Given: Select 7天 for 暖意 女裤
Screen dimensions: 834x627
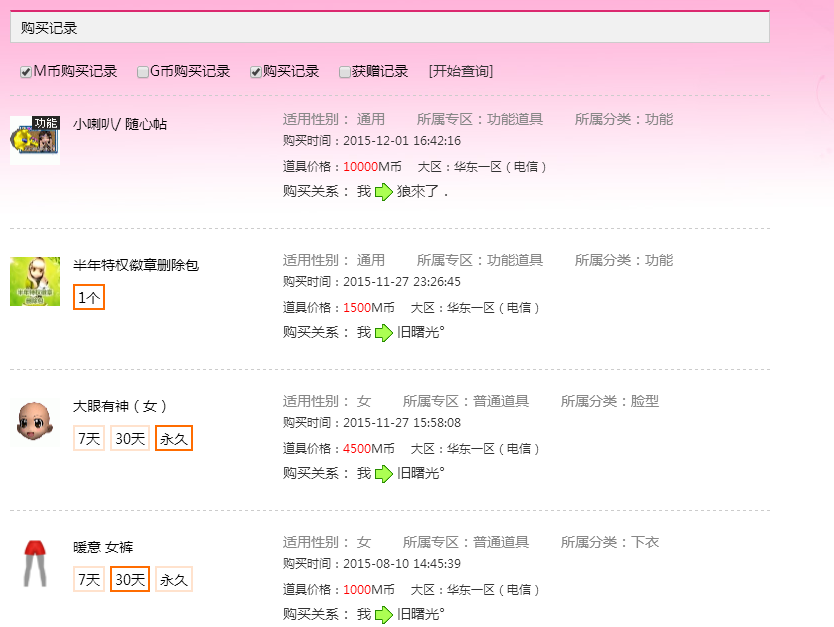Looking at the screenshot, I should coord(89,579).
